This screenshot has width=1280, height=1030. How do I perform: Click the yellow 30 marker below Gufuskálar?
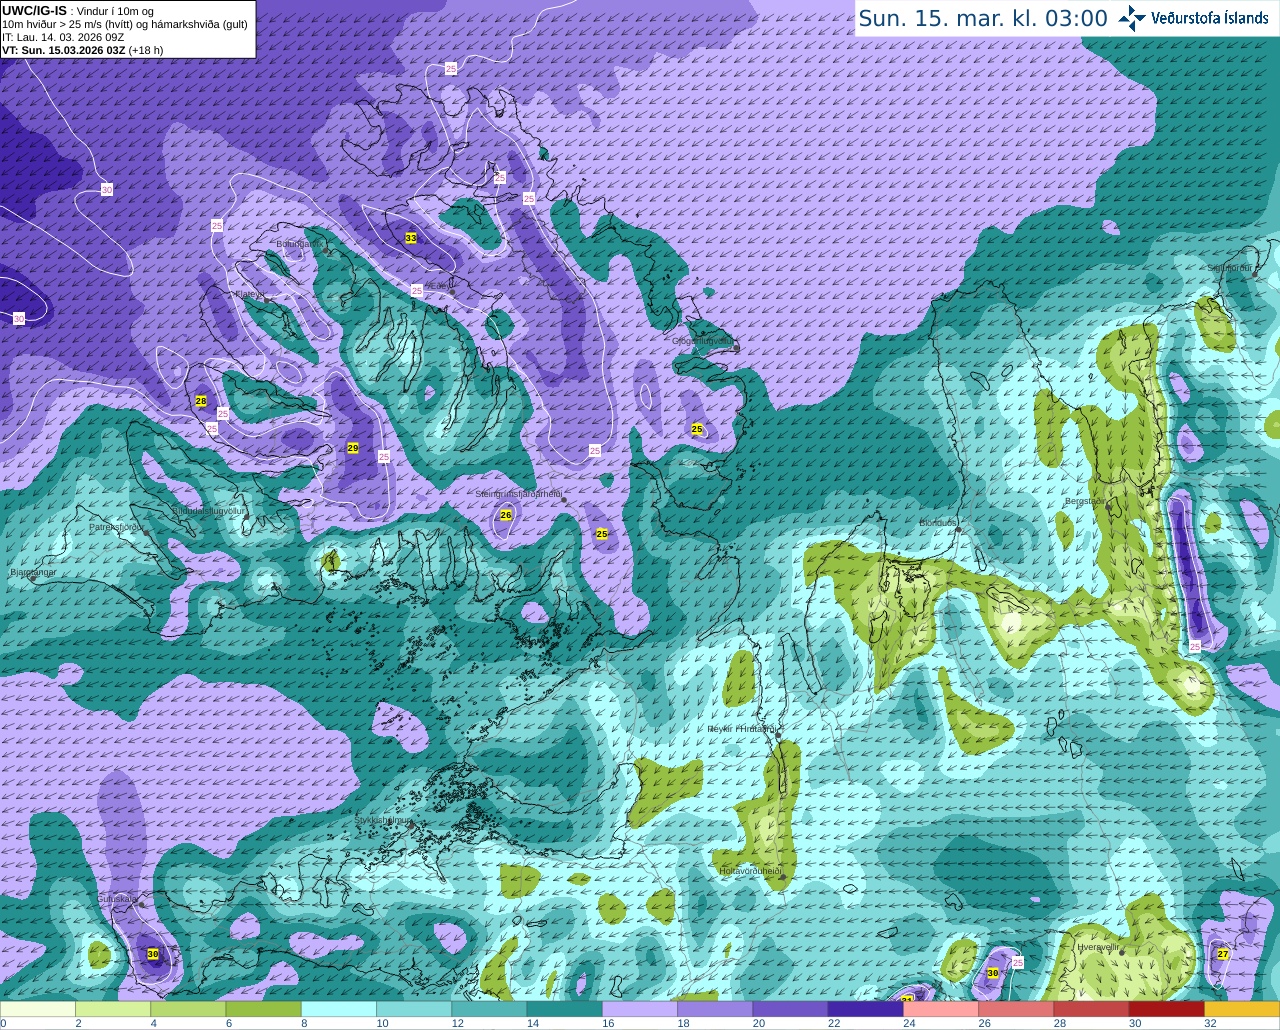(153, 954)
